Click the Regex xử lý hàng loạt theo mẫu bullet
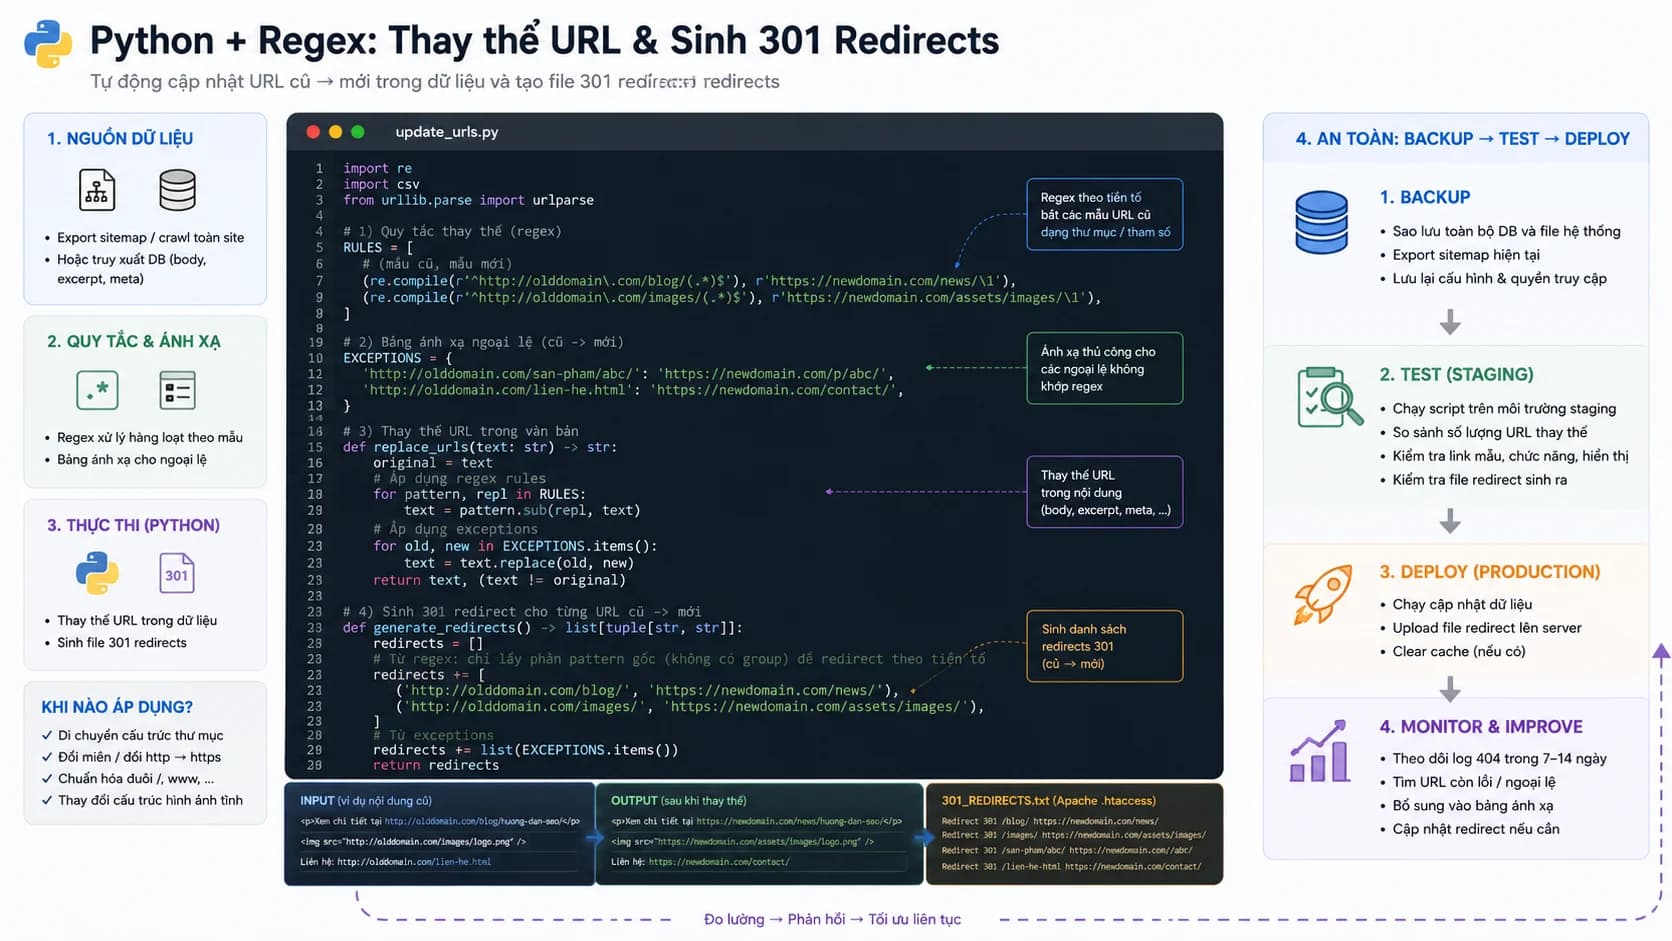Screen dimensions: 1672x941 [x=150, y=437]
